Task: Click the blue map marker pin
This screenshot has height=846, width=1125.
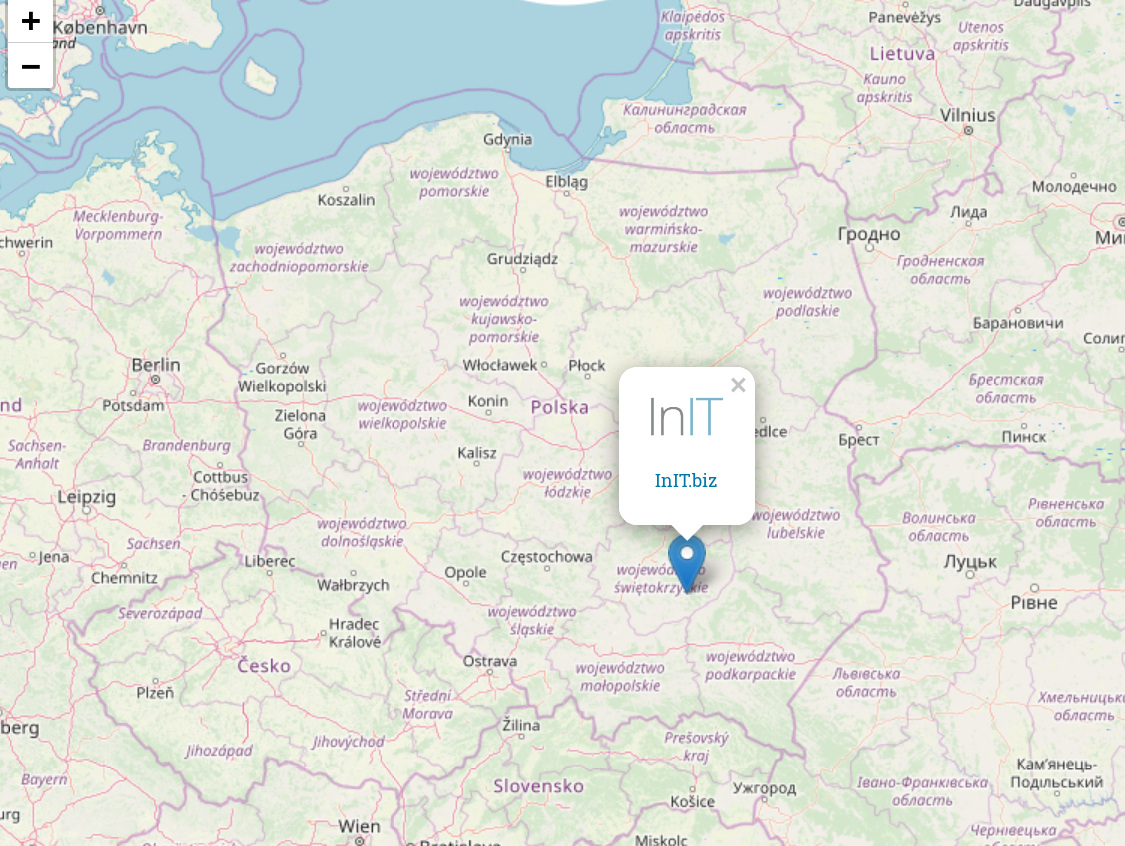Action: (x=687, y=565)
